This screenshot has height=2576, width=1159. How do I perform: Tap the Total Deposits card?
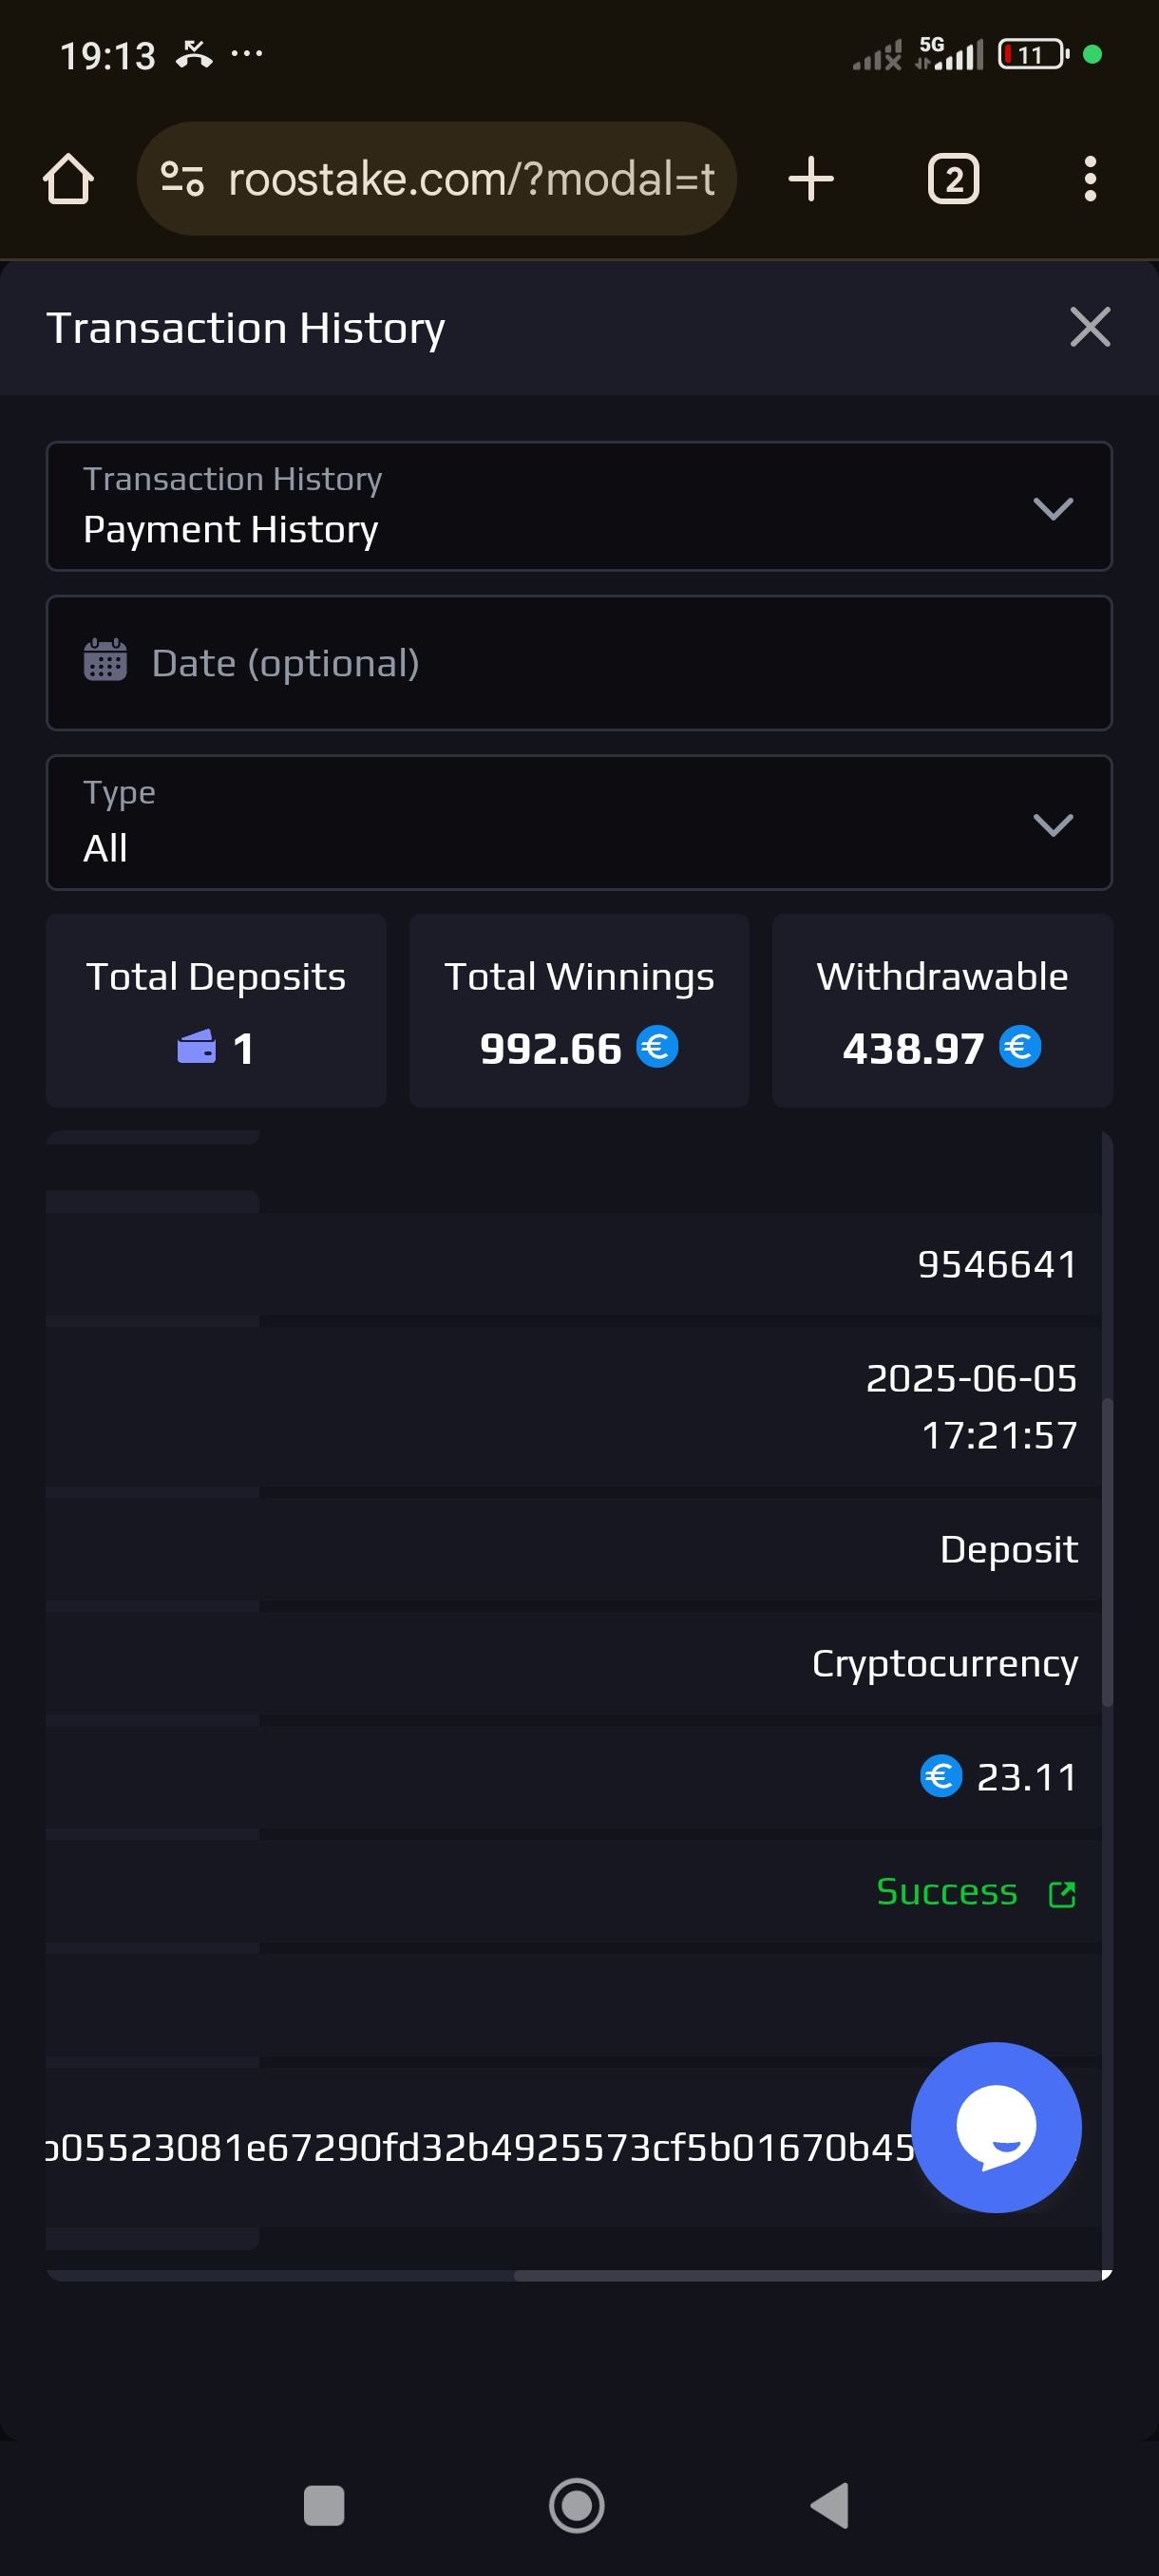(x=216, y=1010)
